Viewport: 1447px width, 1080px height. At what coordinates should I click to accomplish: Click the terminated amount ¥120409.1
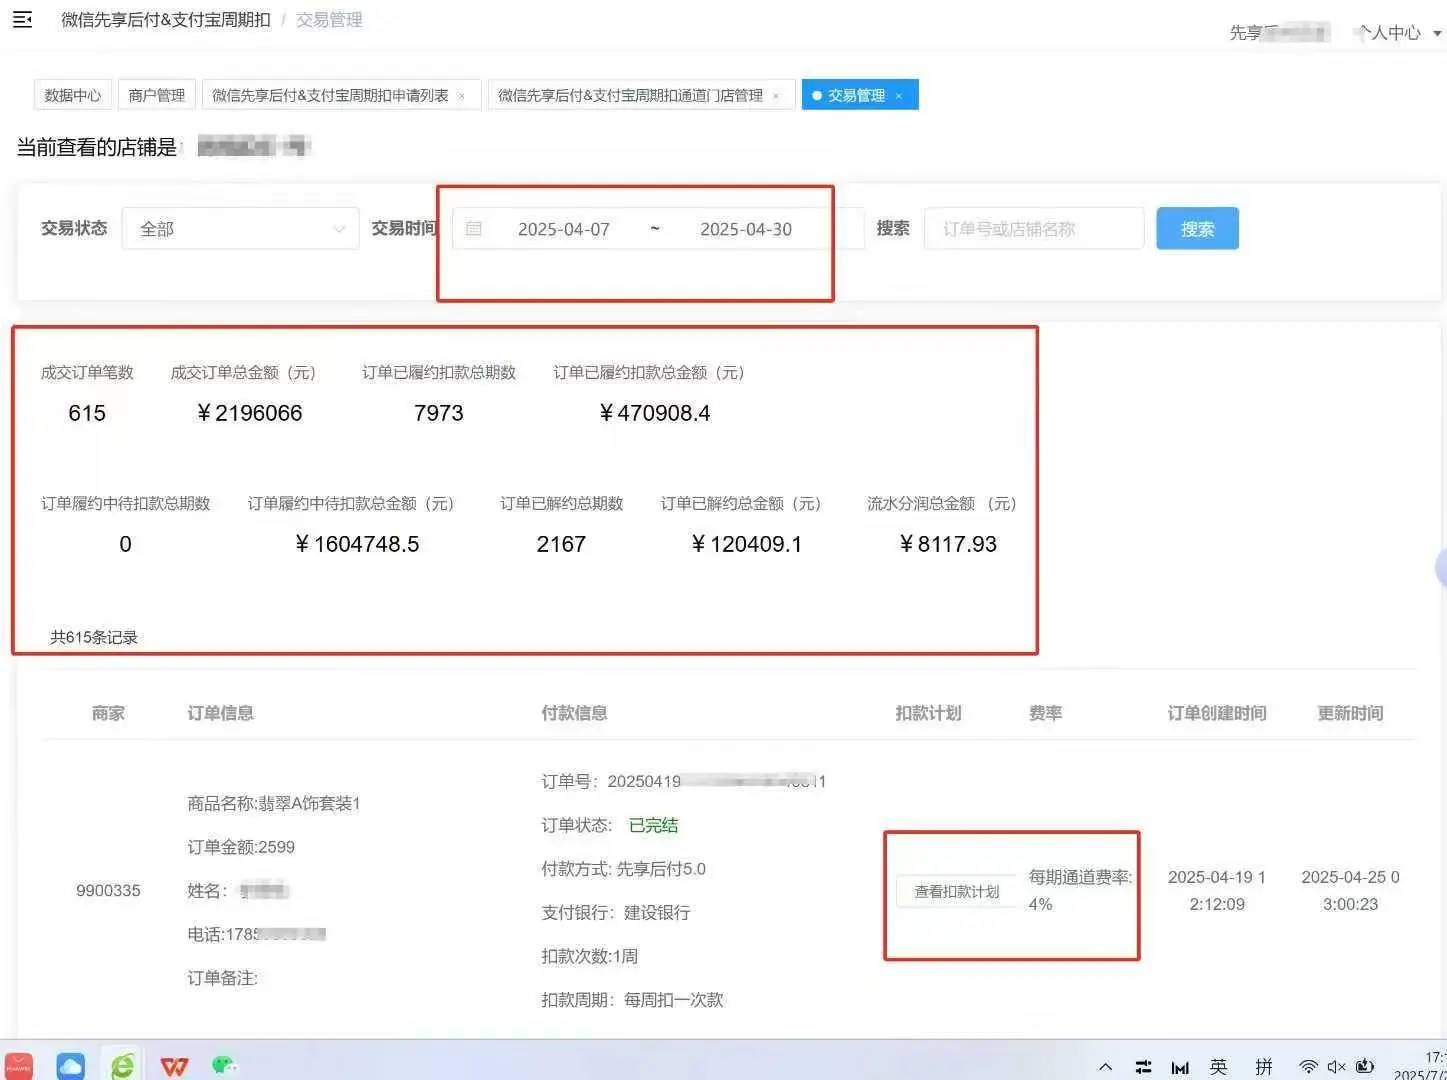(746, 544)
